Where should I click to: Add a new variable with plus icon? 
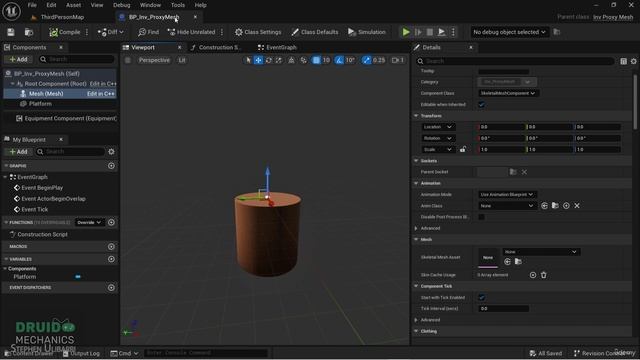pos(111,259)
